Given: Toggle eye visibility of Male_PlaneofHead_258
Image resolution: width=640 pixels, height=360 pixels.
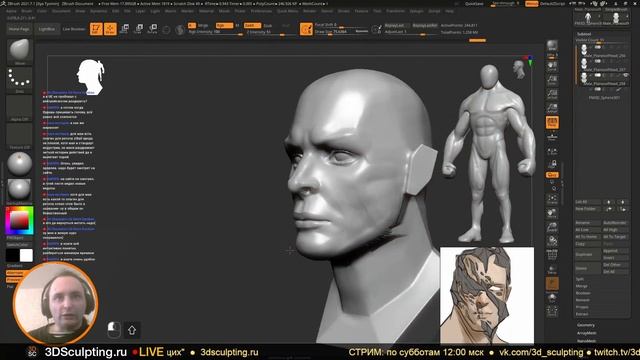Looking at the screenshot, I should [625, 76].
